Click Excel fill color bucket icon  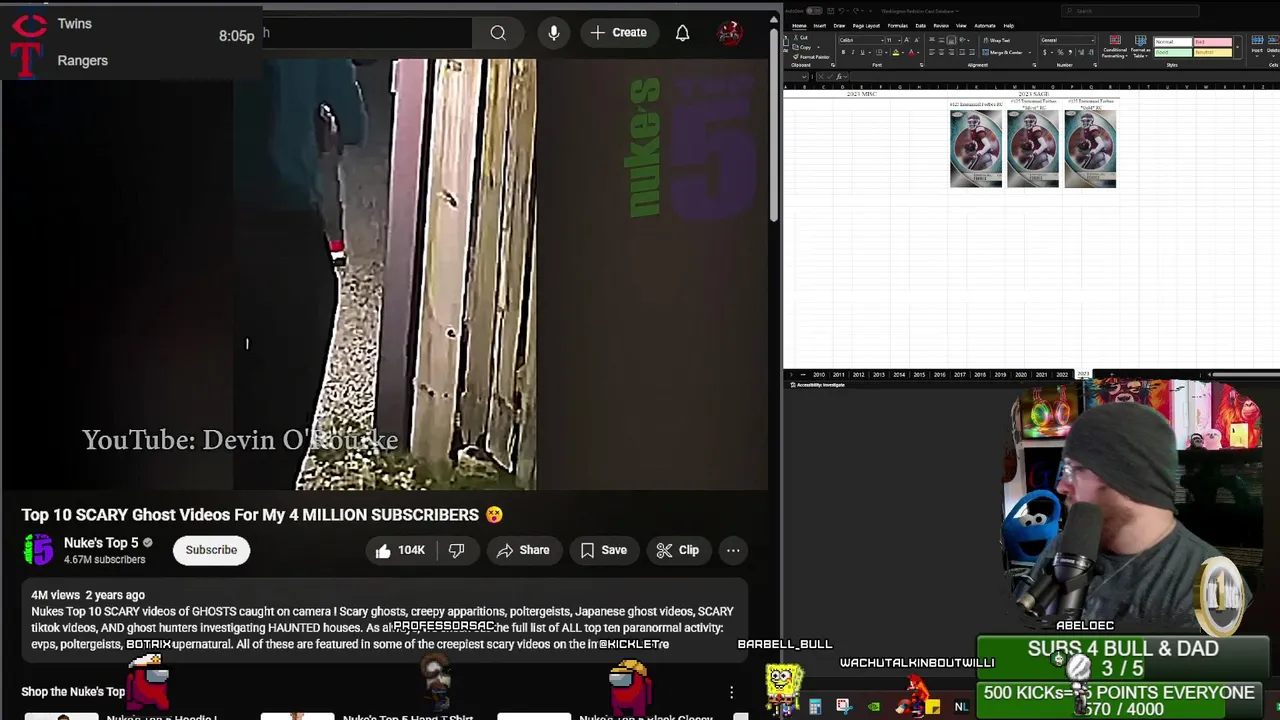(x=896, y=52)
